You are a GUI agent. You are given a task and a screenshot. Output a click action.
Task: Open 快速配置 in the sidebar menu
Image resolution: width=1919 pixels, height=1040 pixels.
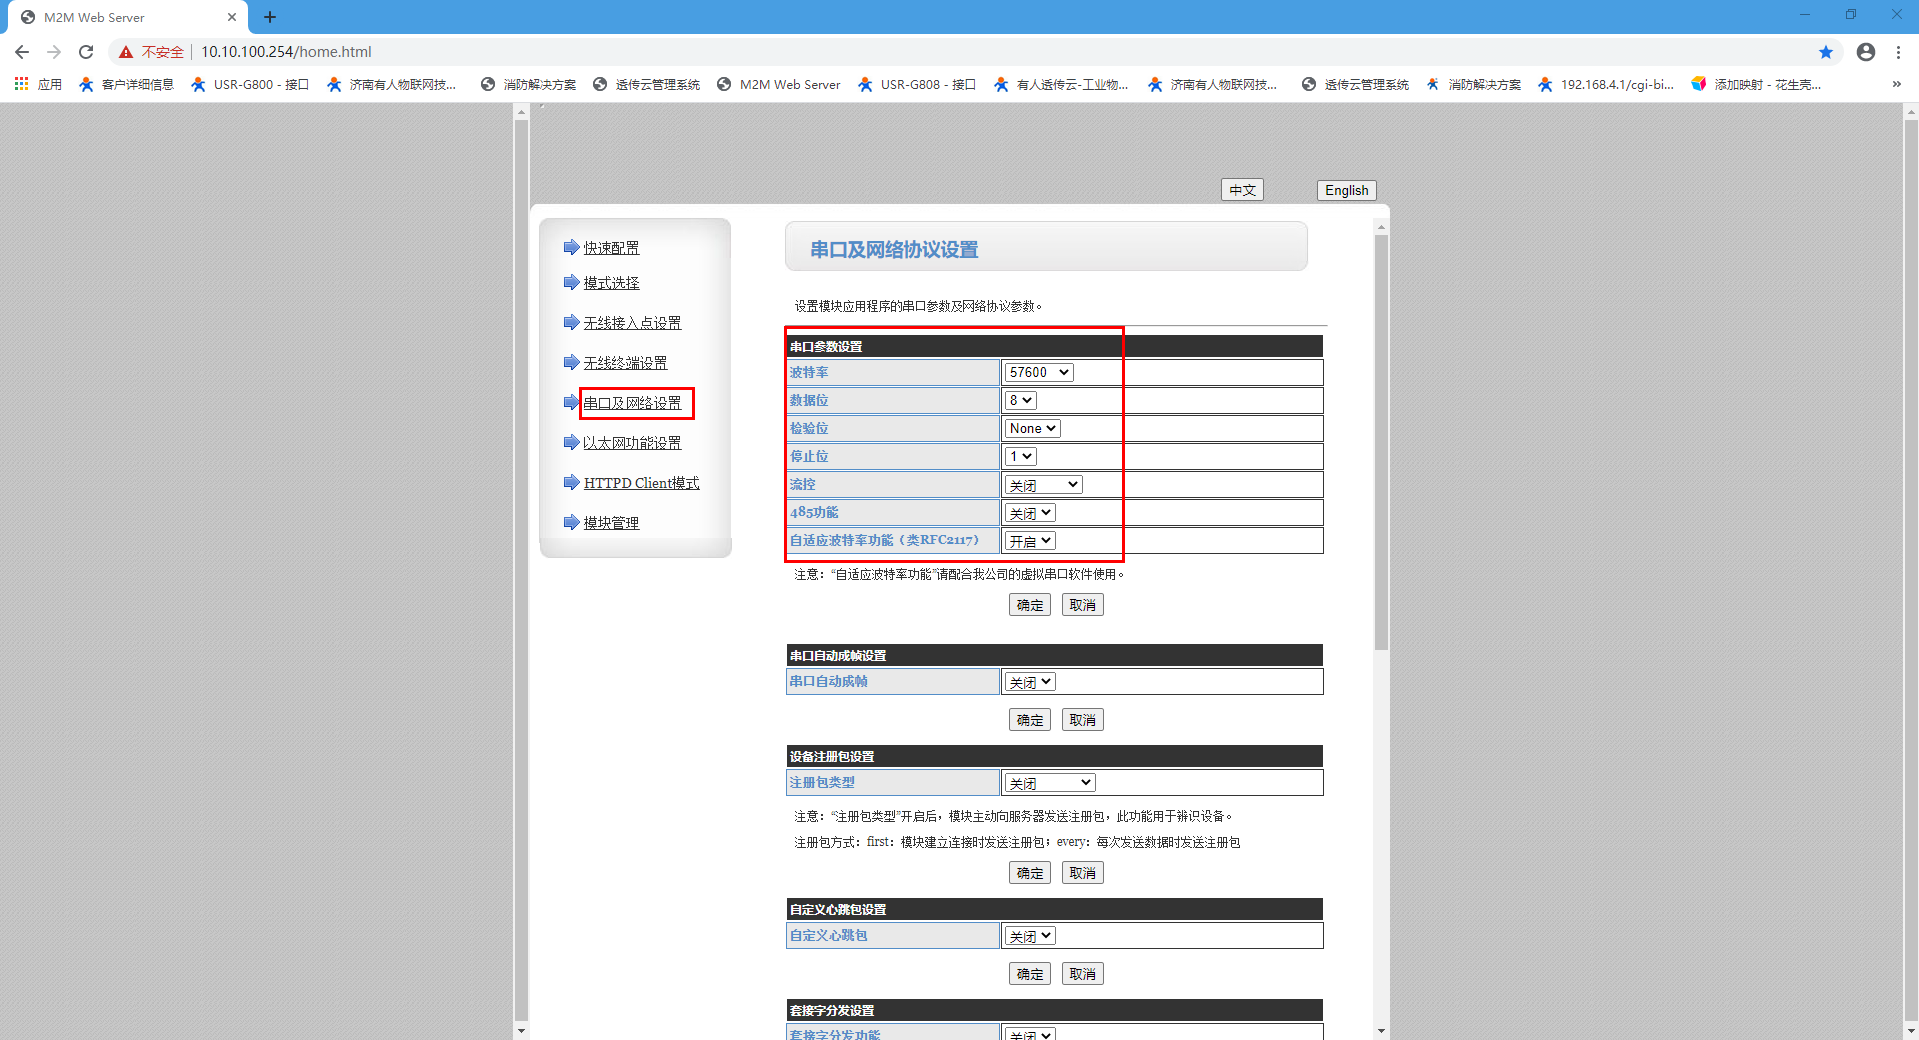[x=611, y=248]
